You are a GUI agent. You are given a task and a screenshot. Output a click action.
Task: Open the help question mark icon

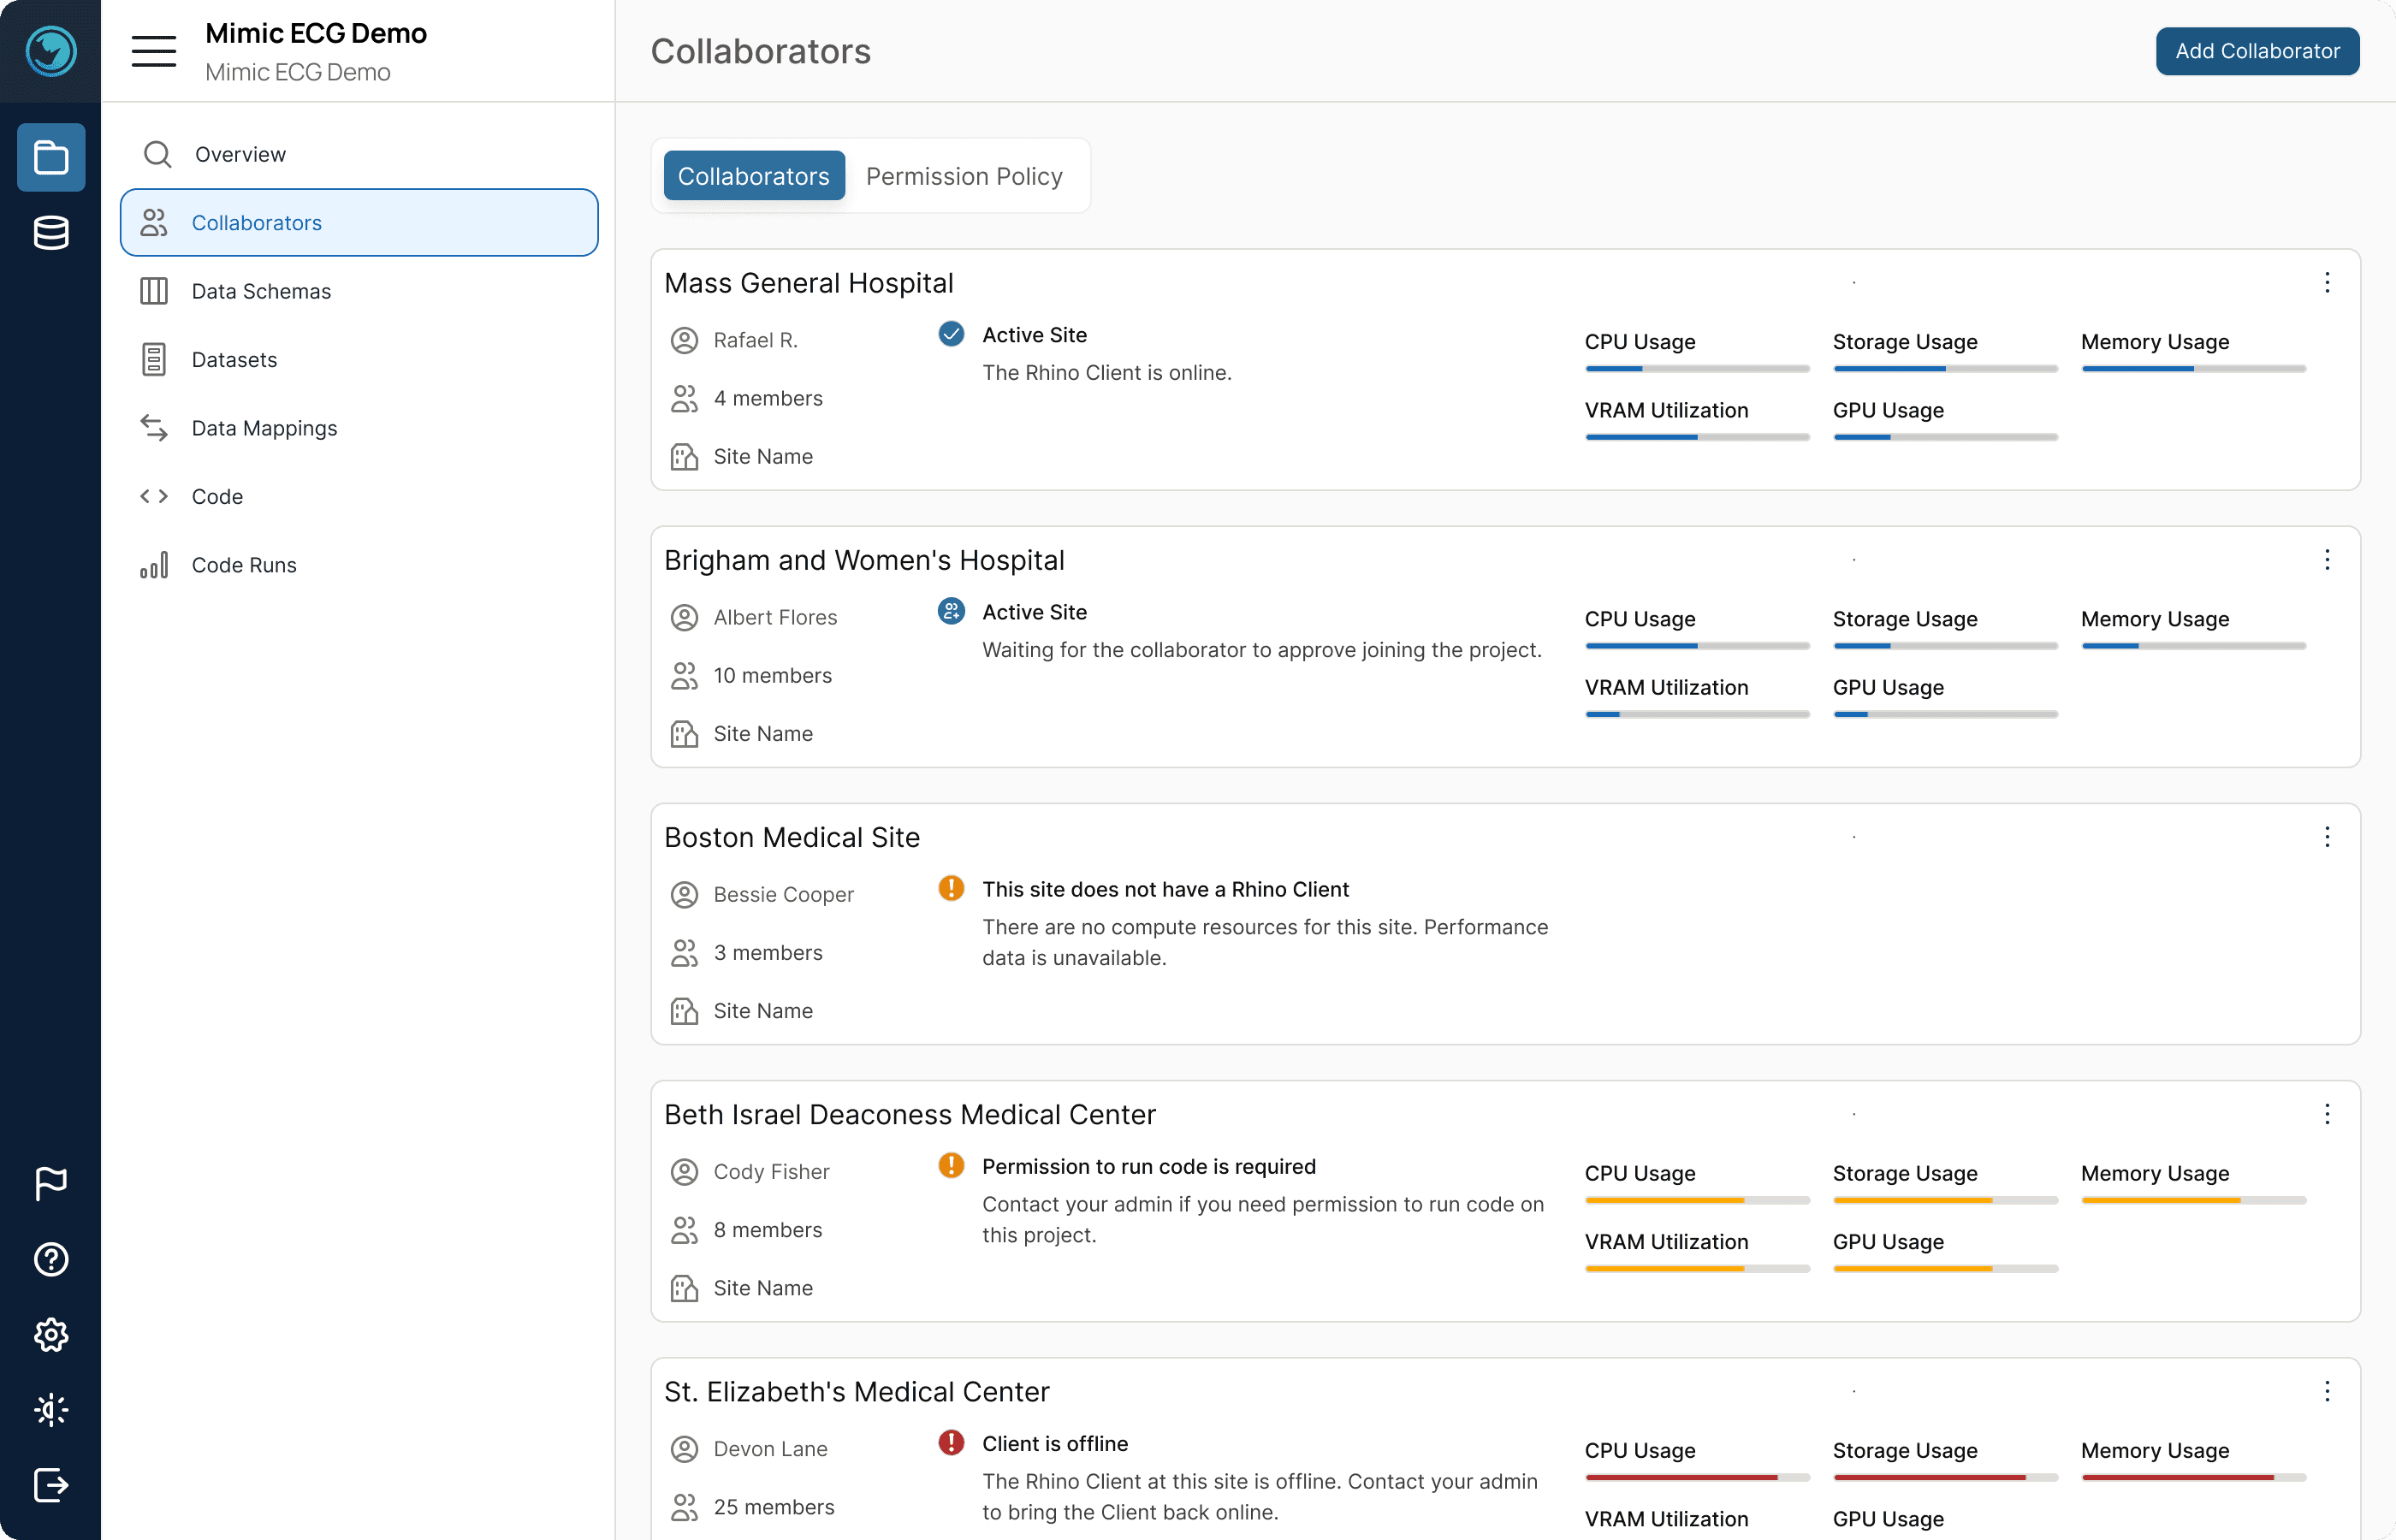tap(51, 1259)
